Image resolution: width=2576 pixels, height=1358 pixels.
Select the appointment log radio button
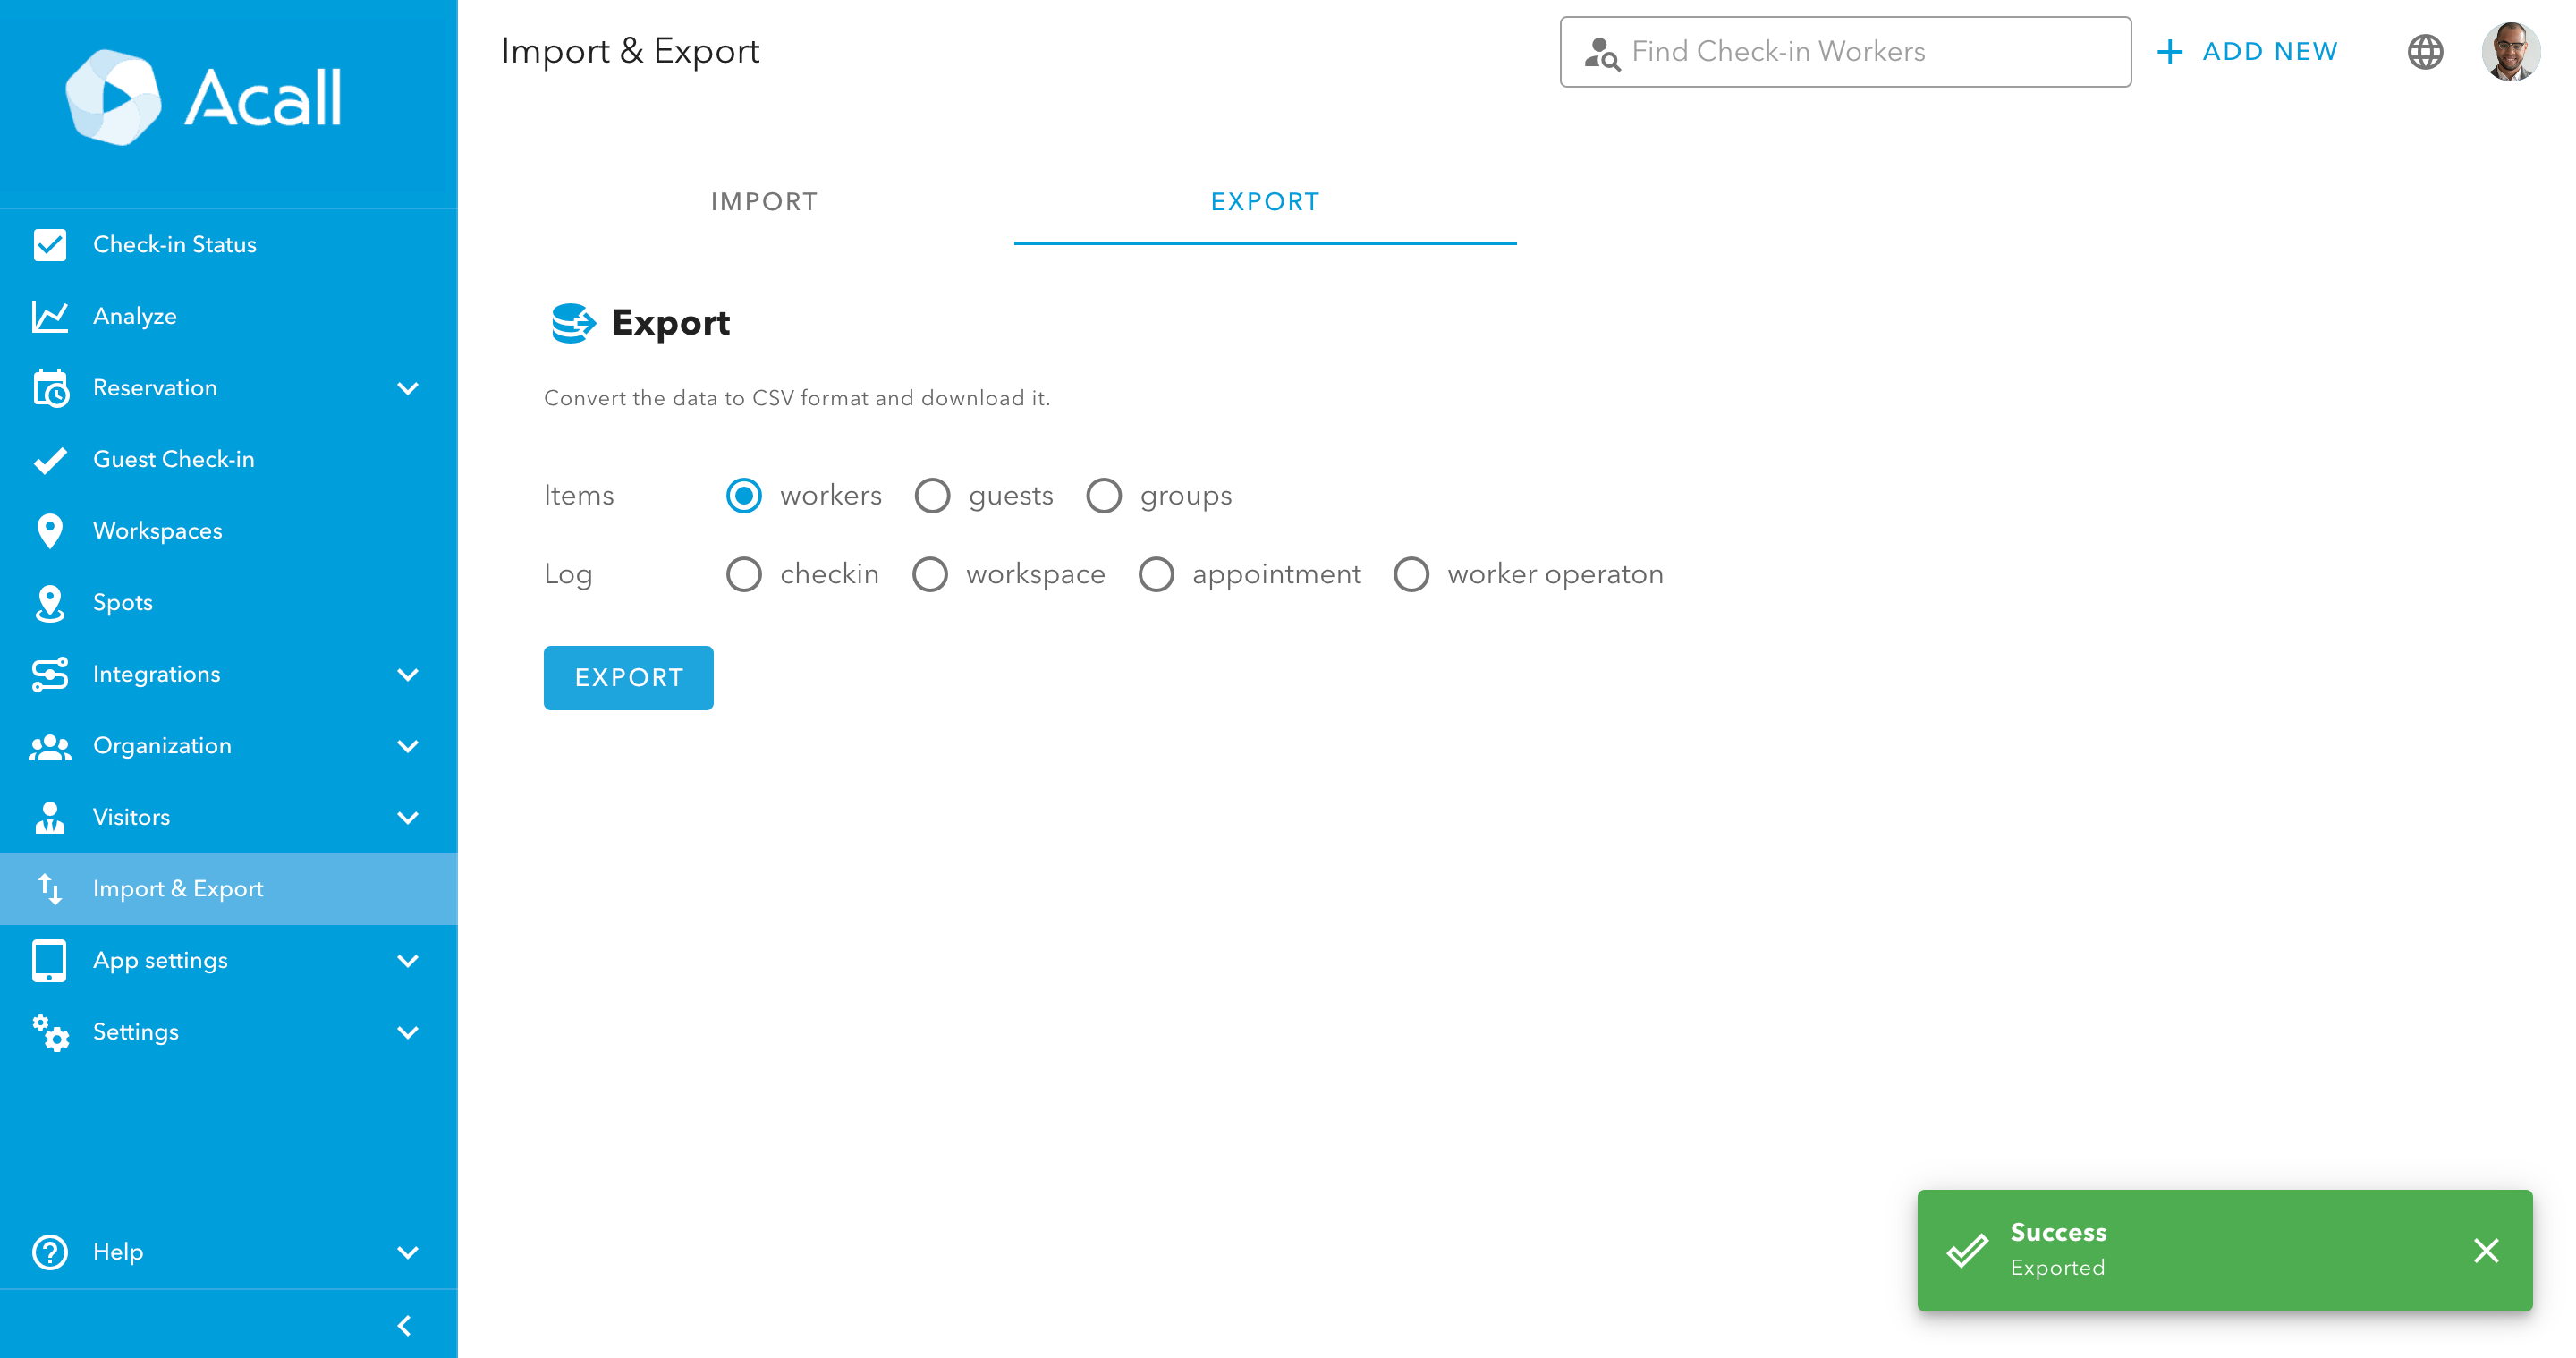click(1156, 575)
